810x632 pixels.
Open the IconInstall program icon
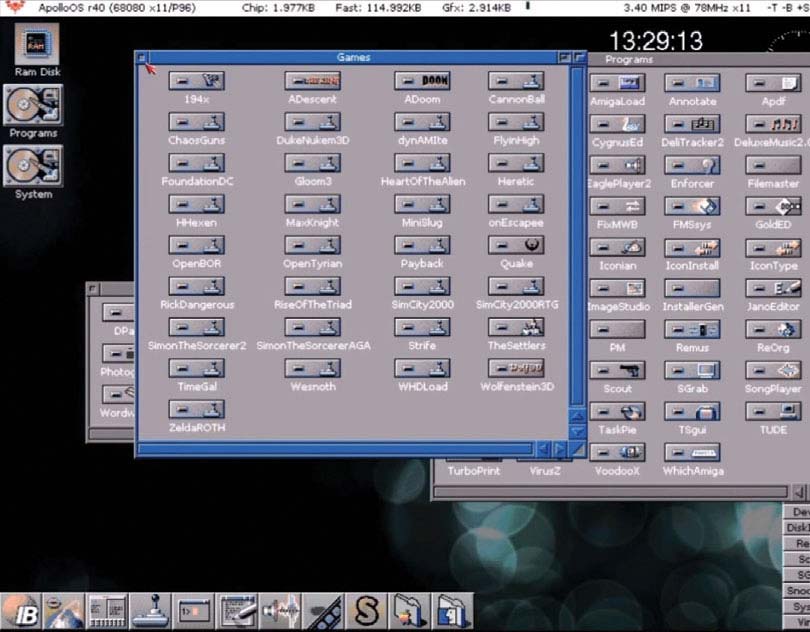click(692, 248)
